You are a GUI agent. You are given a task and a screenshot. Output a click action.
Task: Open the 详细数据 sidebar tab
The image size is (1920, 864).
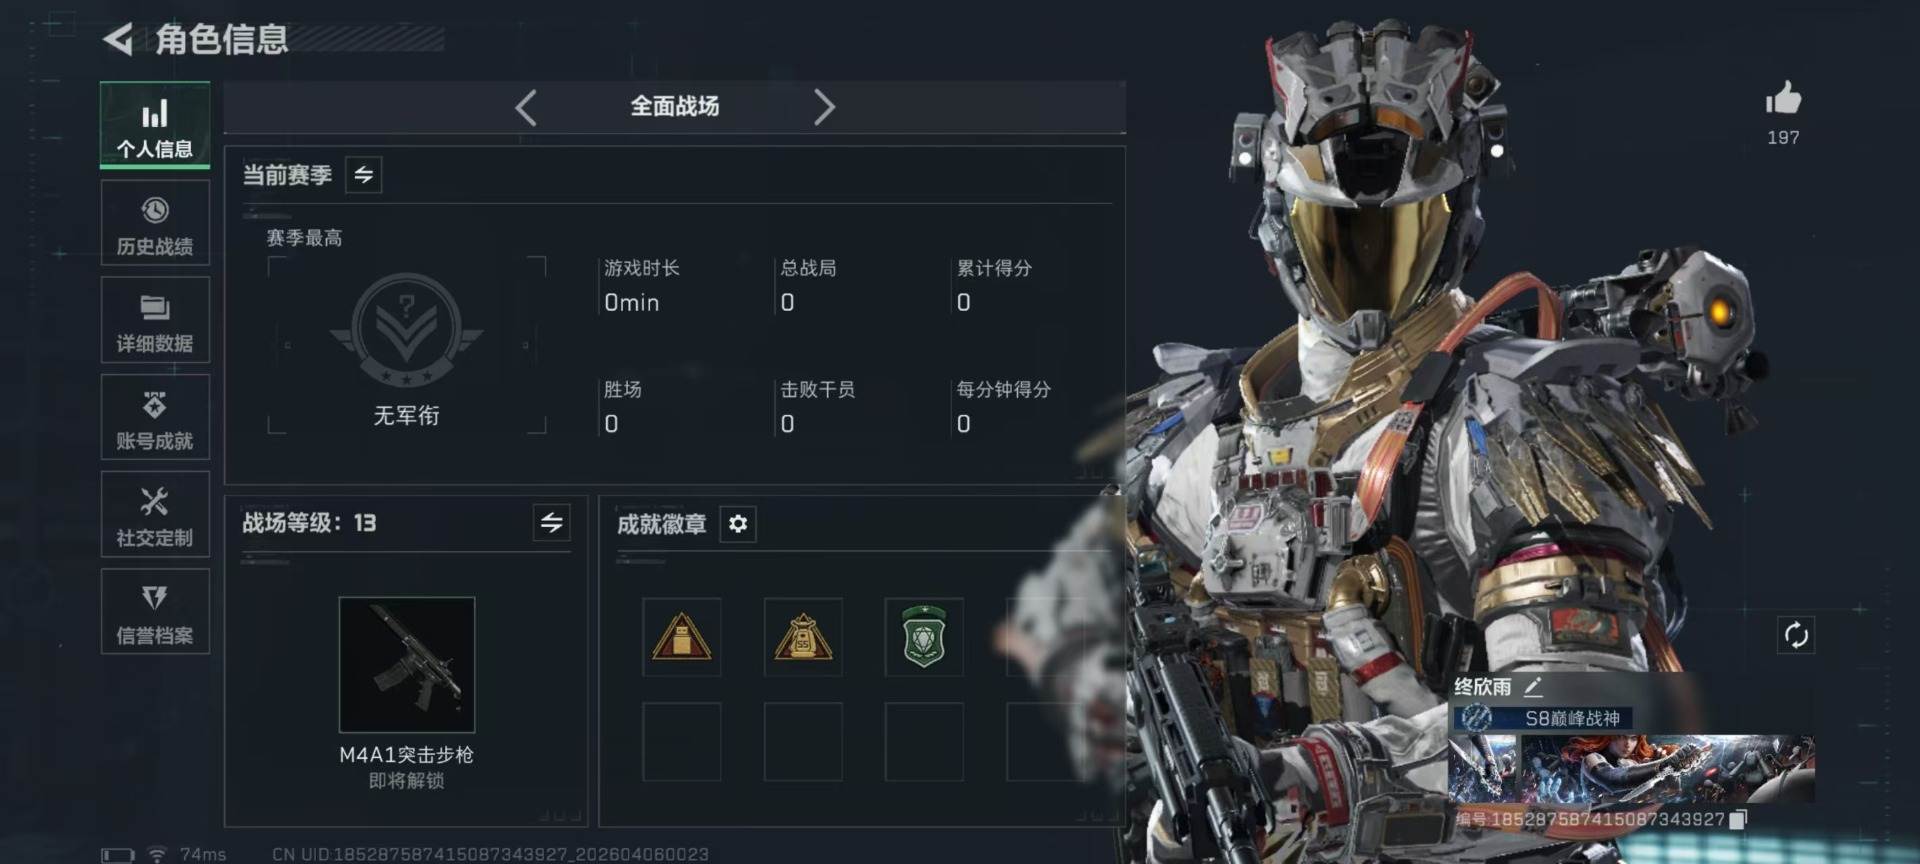155,321
